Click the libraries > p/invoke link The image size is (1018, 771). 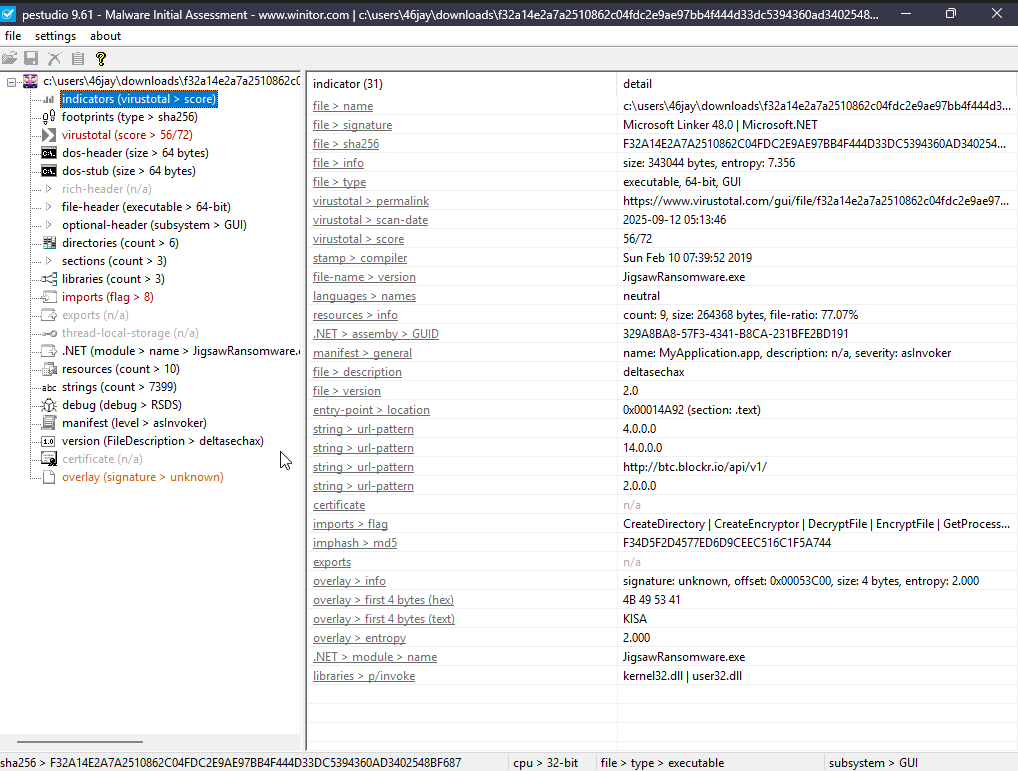click(x=364, y=676)
